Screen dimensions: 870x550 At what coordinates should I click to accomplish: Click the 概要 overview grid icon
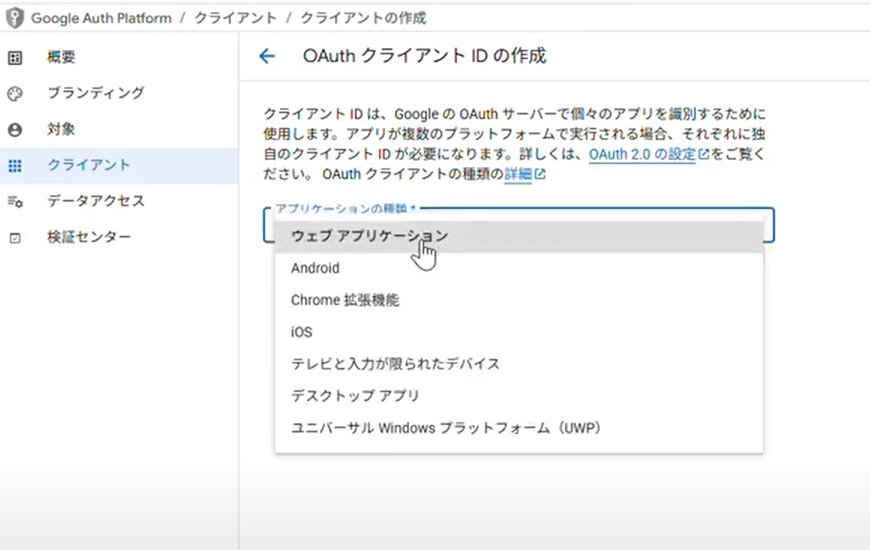(x=15, y=57)
